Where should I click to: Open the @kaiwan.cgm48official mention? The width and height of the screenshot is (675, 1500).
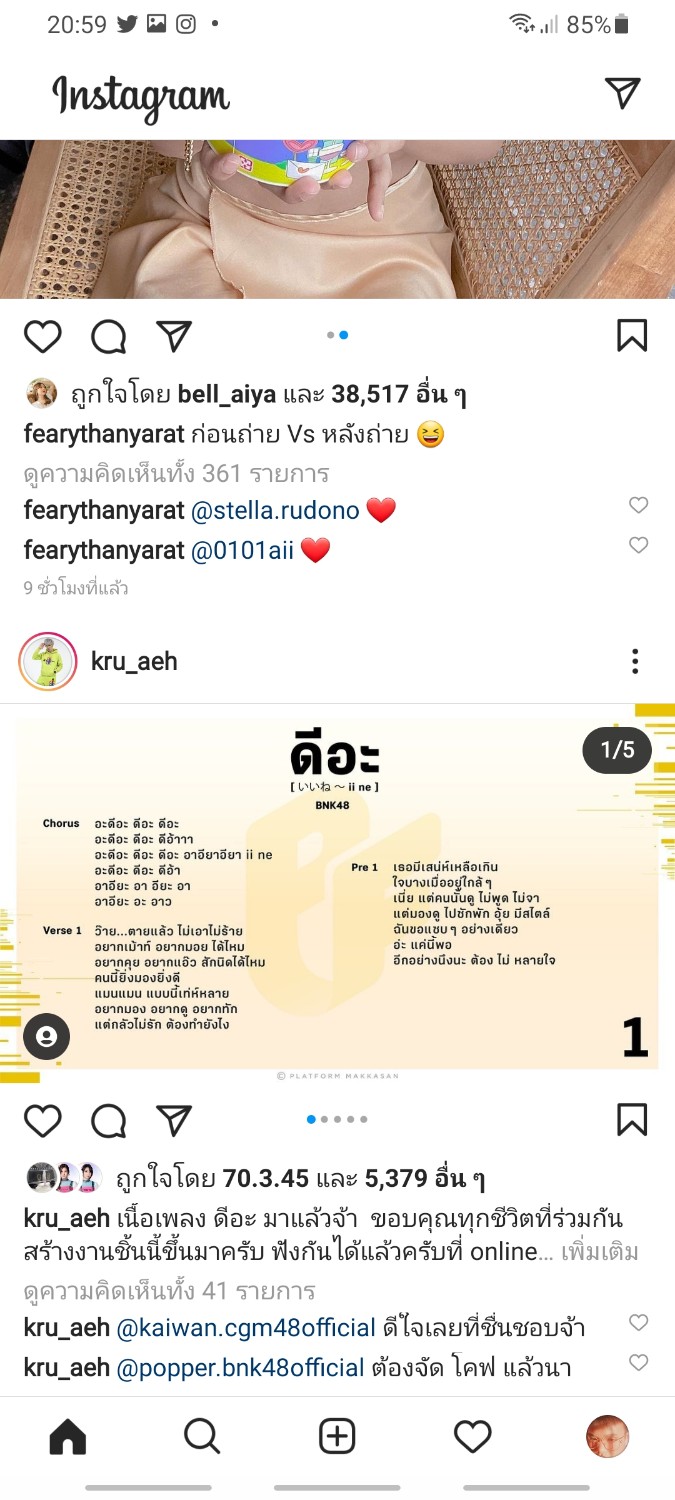[246, 1328]
